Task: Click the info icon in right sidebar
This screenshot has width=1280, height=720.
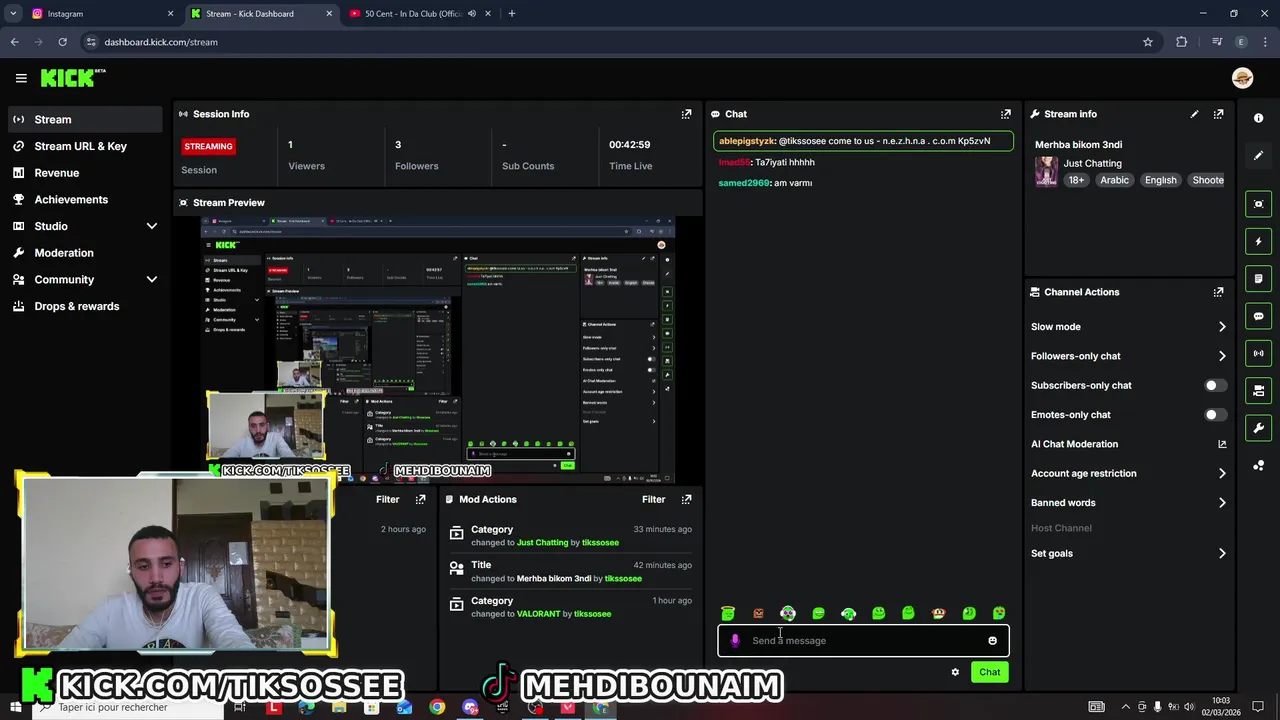Action: click(x=1258, y=118)
